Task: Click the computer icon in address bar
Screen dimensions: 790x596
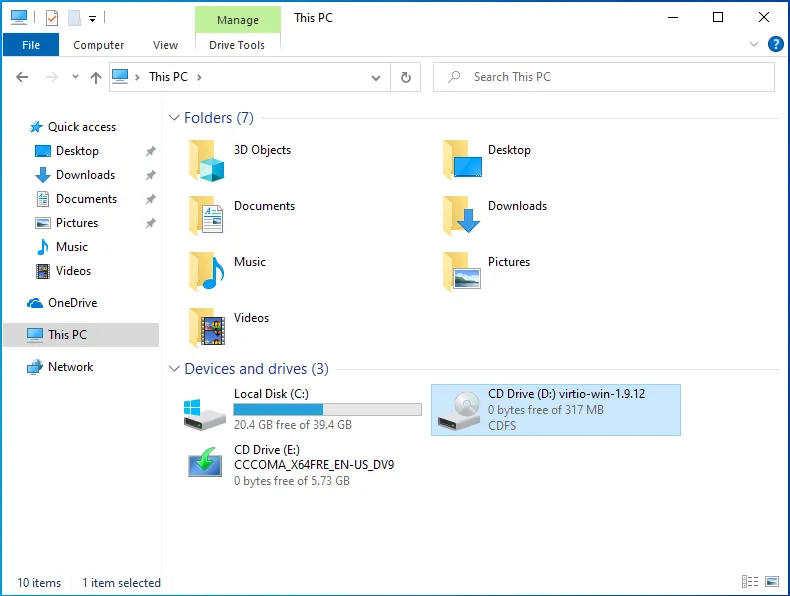Action: pyautogui.click(x=120, y=77)
